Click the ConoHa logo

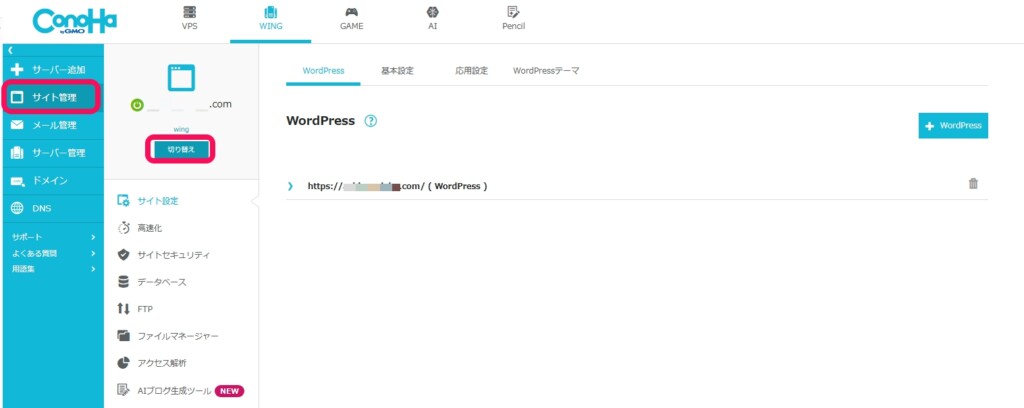point(74,22)
